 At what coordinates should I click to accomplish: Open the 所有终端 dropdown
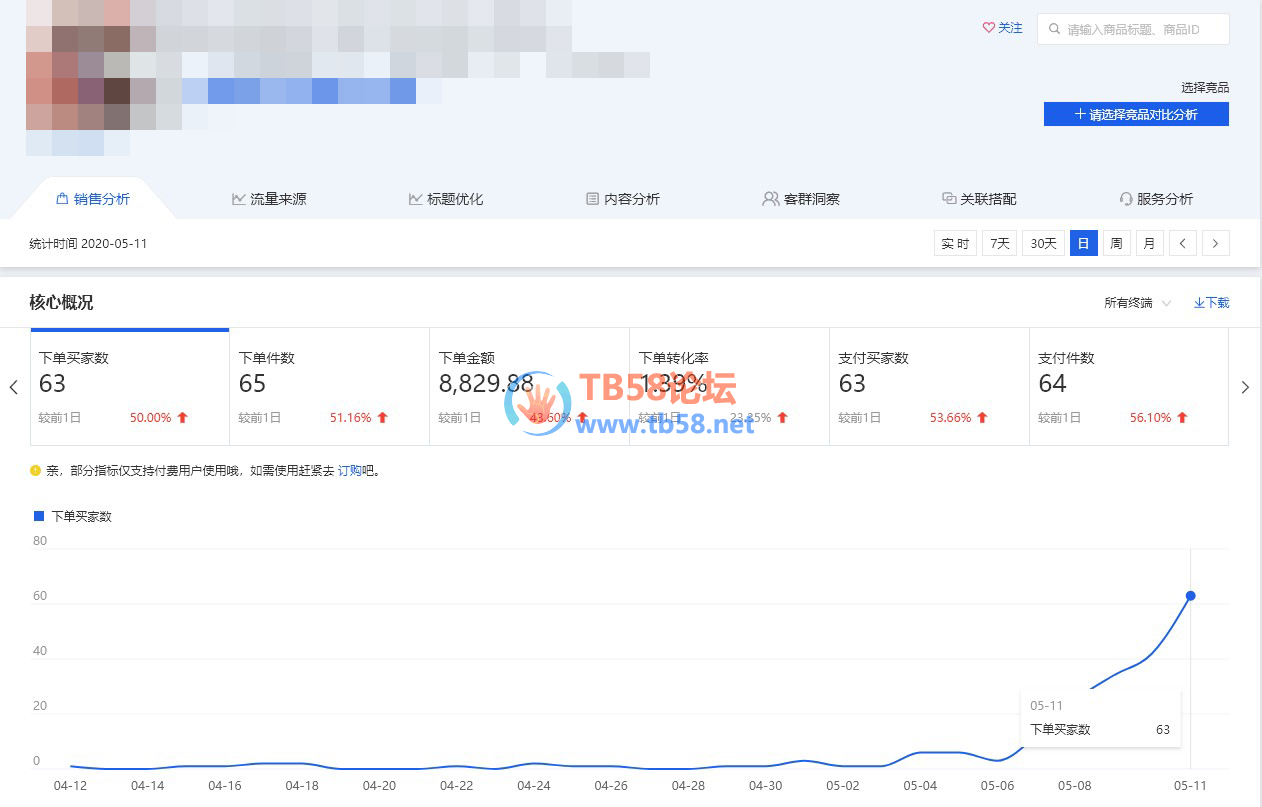(1137, 303)
